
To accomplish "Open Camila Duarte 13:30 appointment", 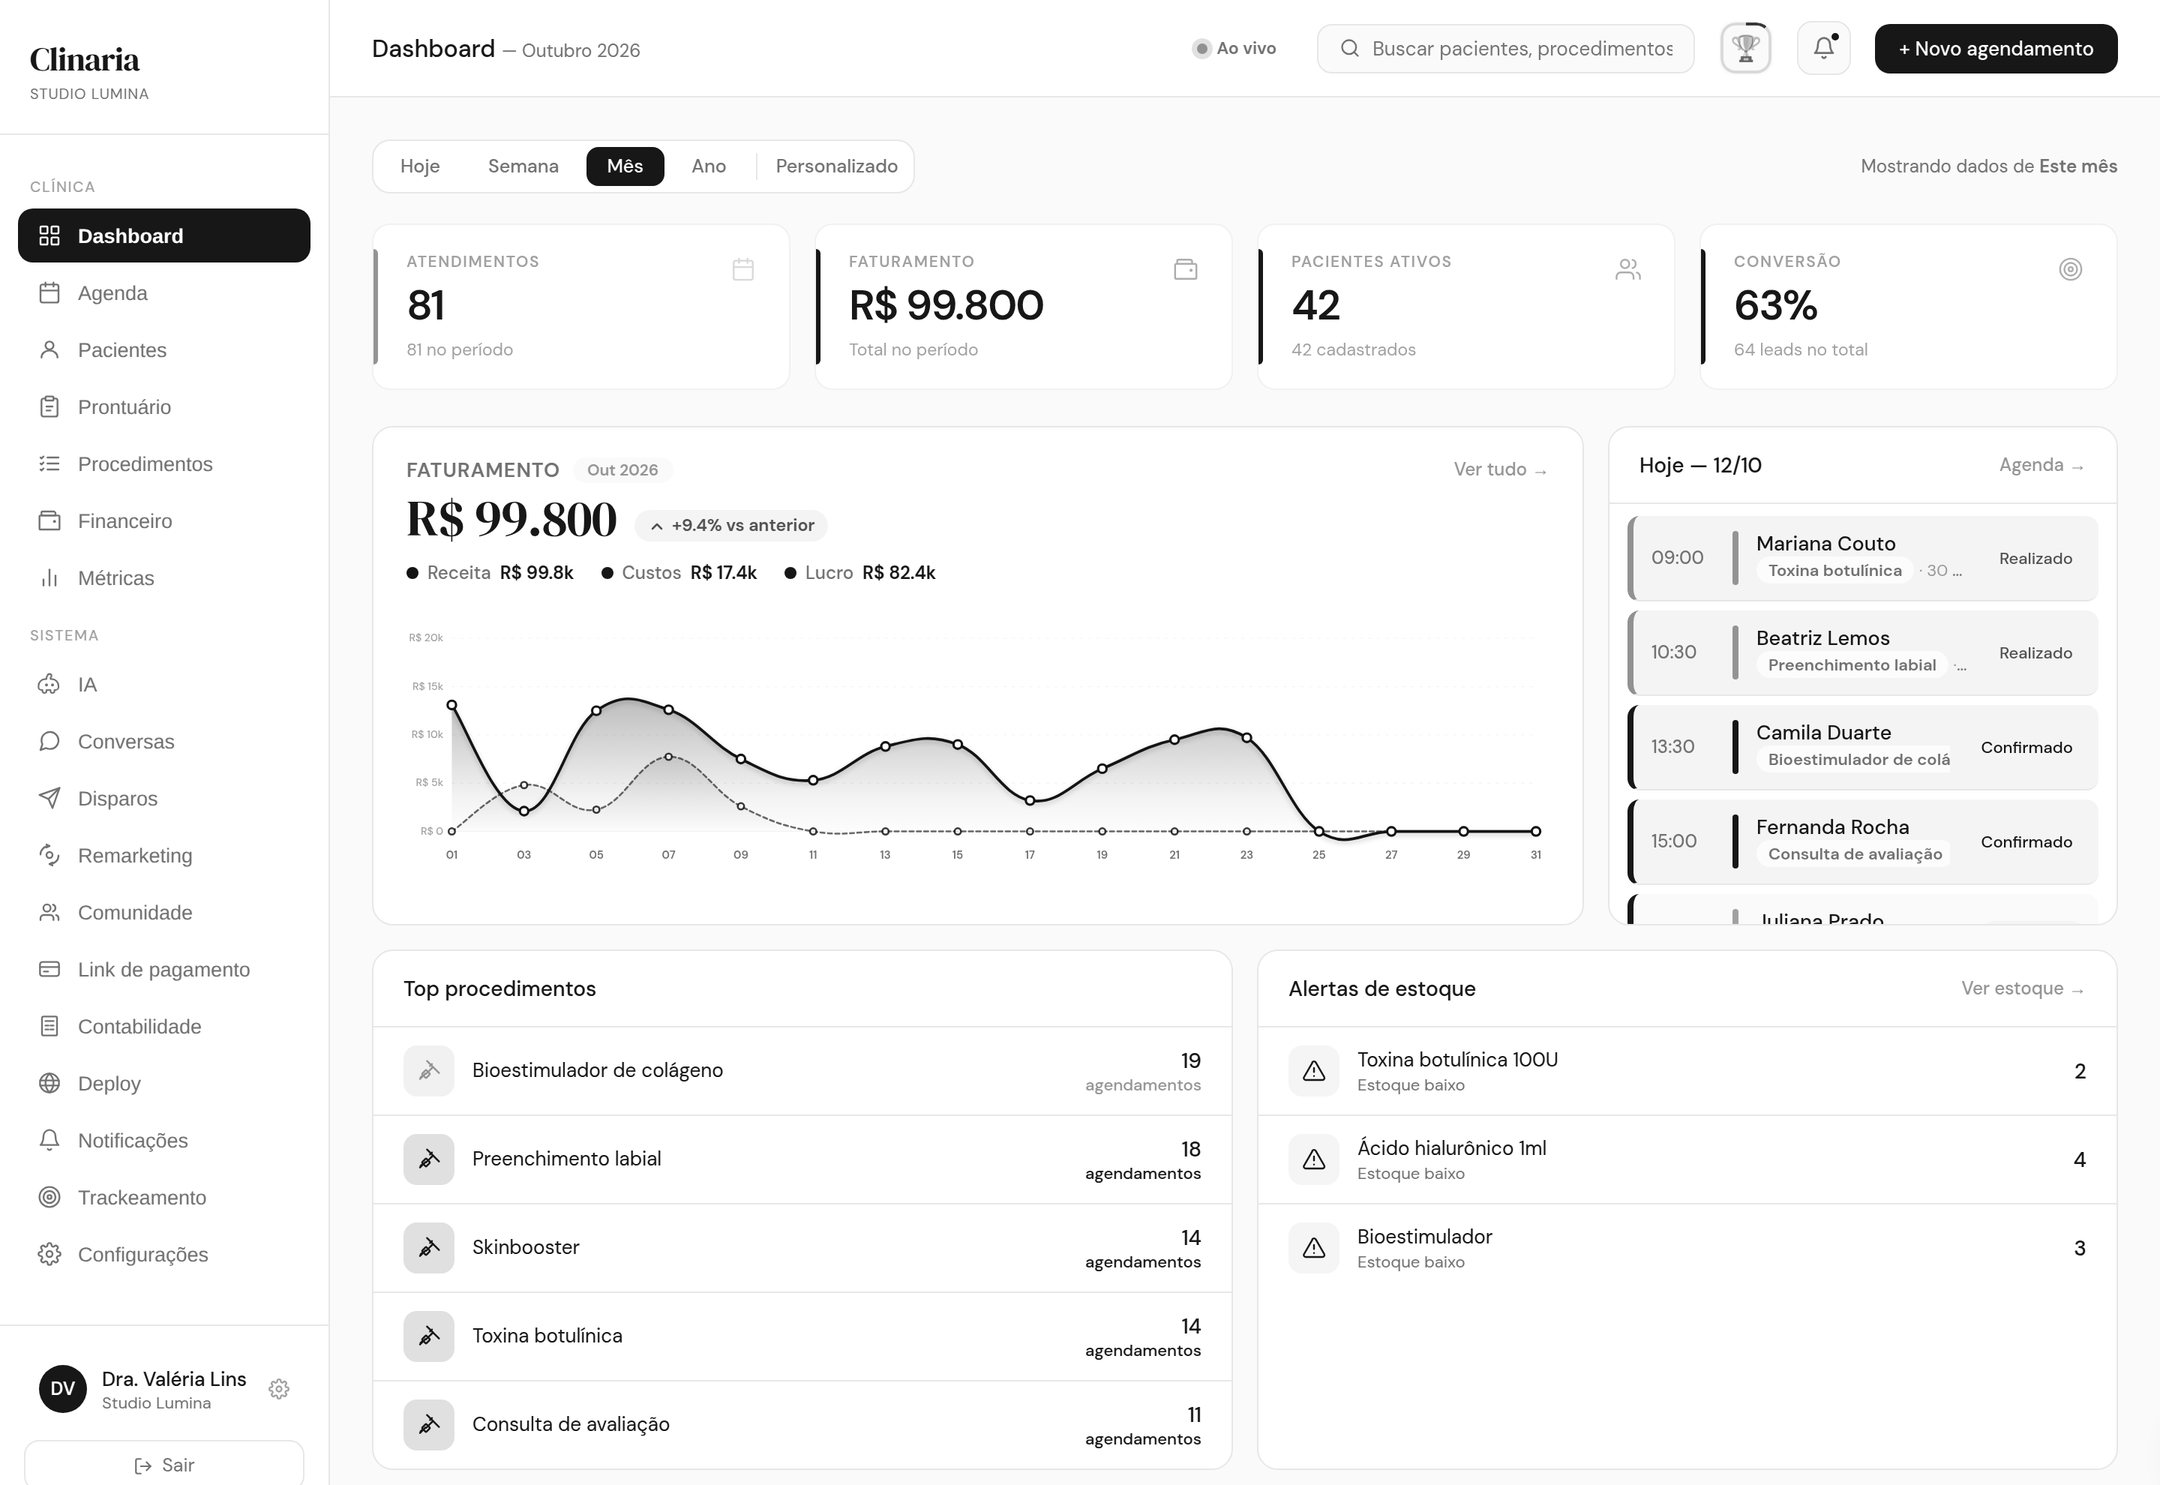I will (1862, 747).
